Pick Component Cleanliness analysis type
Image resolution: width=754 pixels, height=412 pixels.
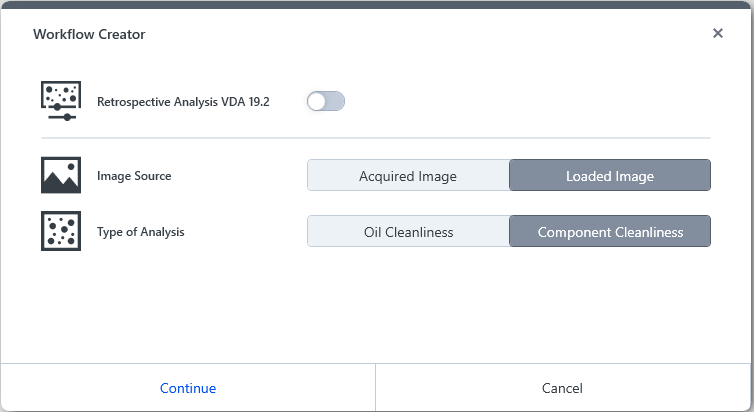tap(610, 232)
